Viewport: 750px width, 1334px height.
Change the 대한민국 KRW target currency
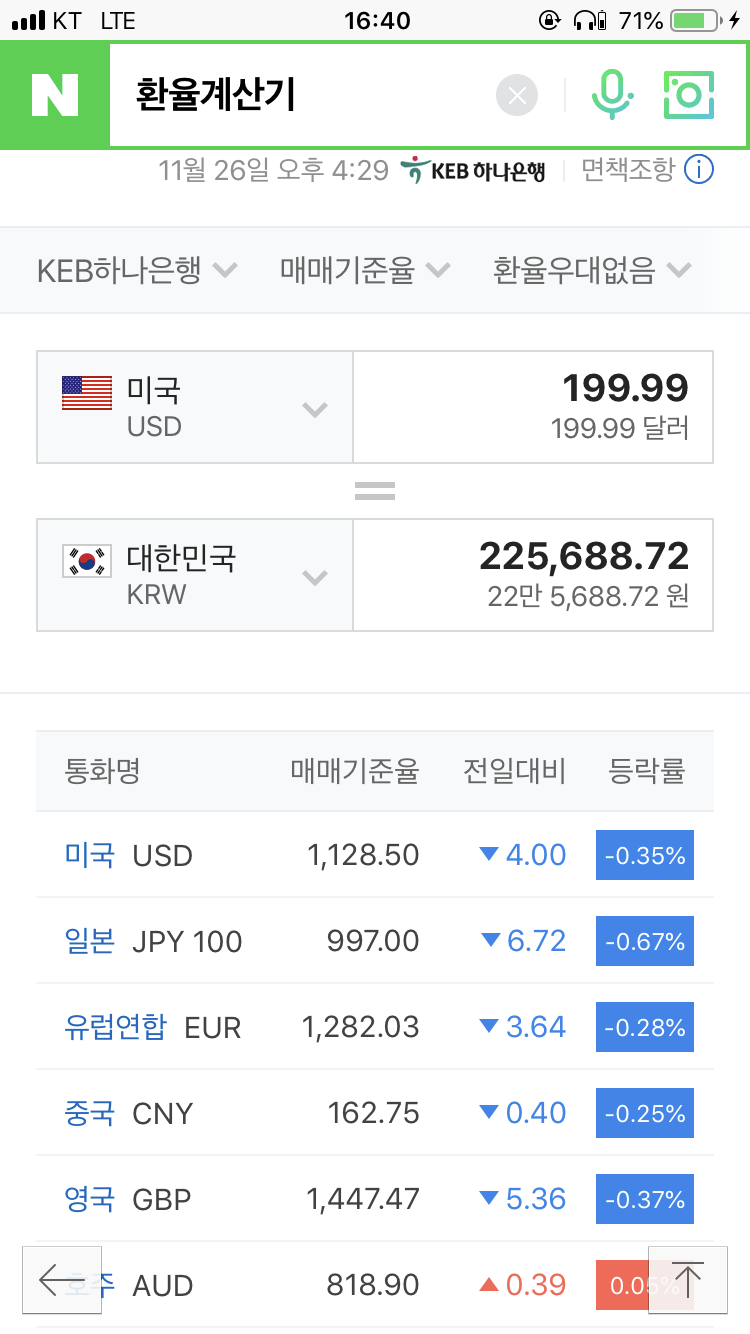click(195, 575)
